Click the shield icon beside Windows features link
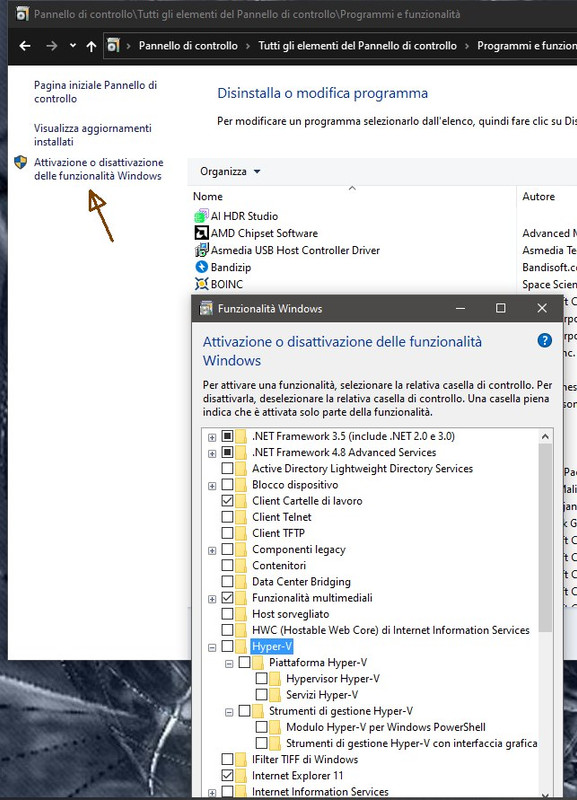 coord(20,162)
